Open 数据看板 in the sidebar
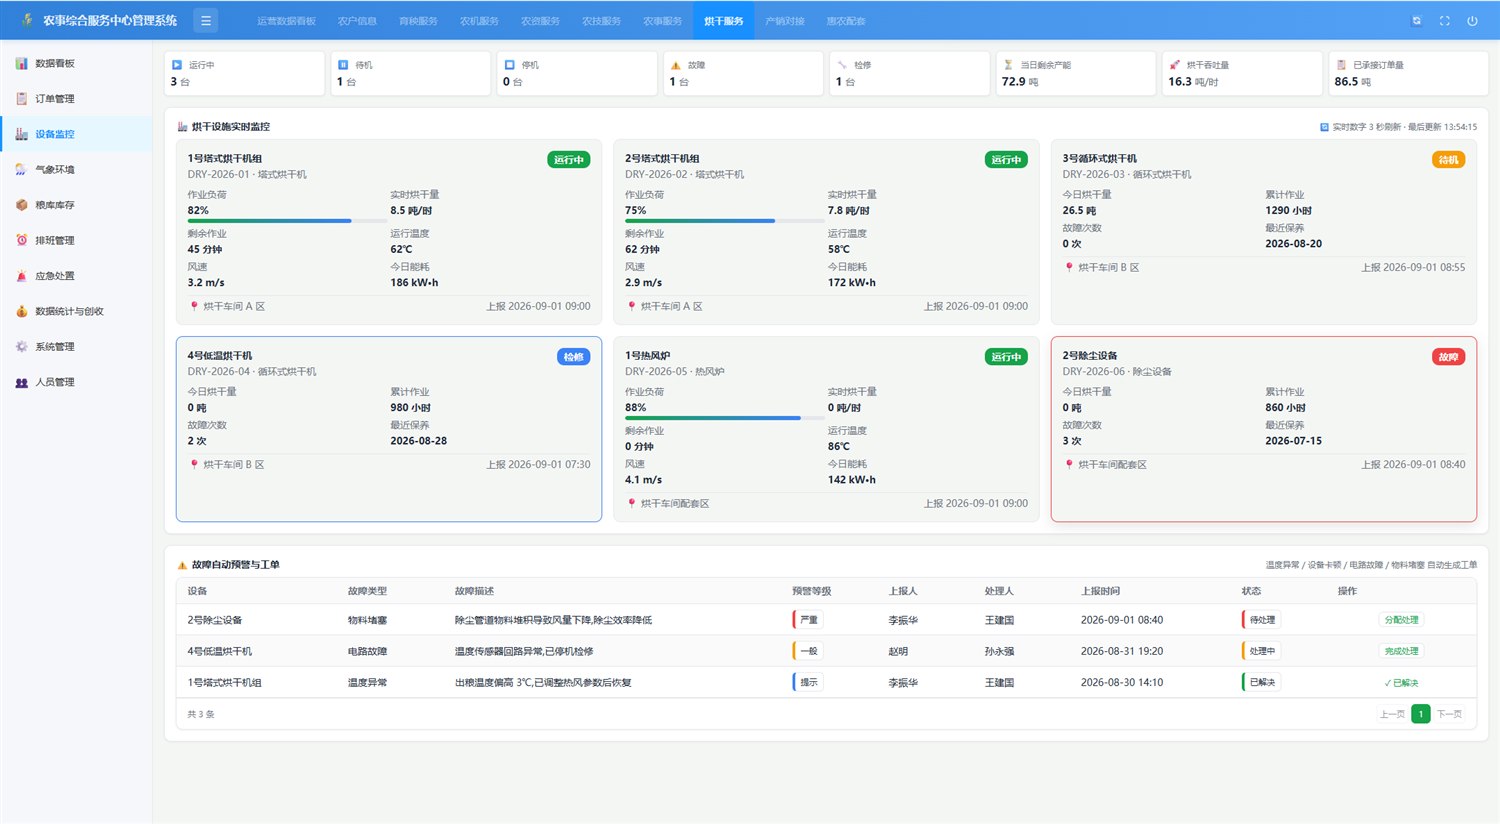The height and width of the screenshot is (824, 1500). tap(76, 63)
